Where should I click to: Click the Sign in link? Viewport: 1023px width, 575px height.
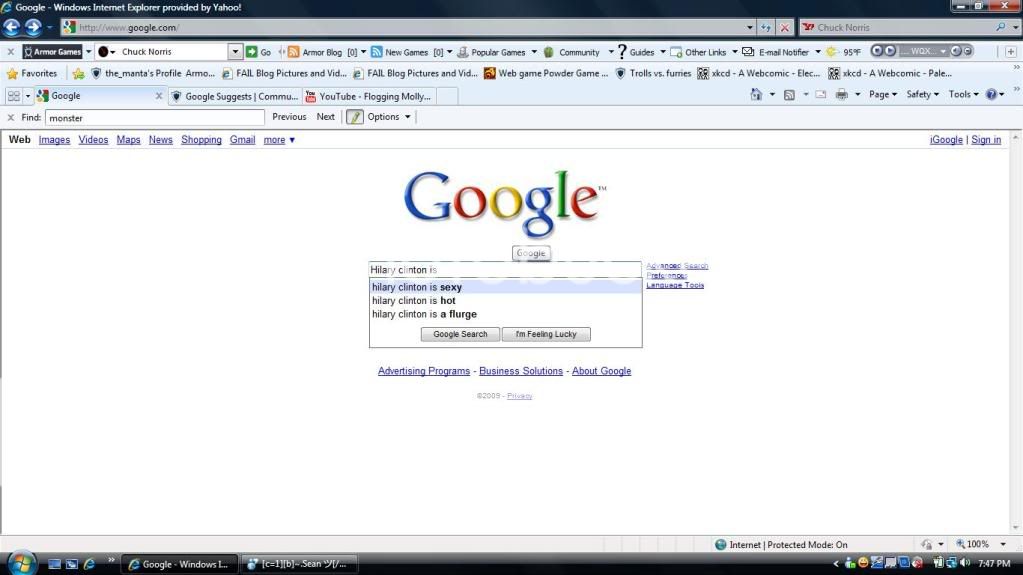(986, 140)
